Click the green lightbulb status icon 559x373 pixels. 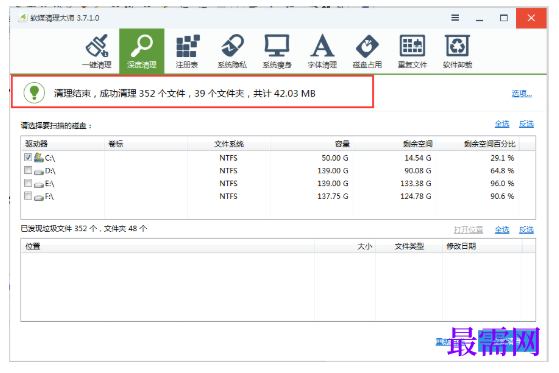pyautogui.click(x=34, y=93)
